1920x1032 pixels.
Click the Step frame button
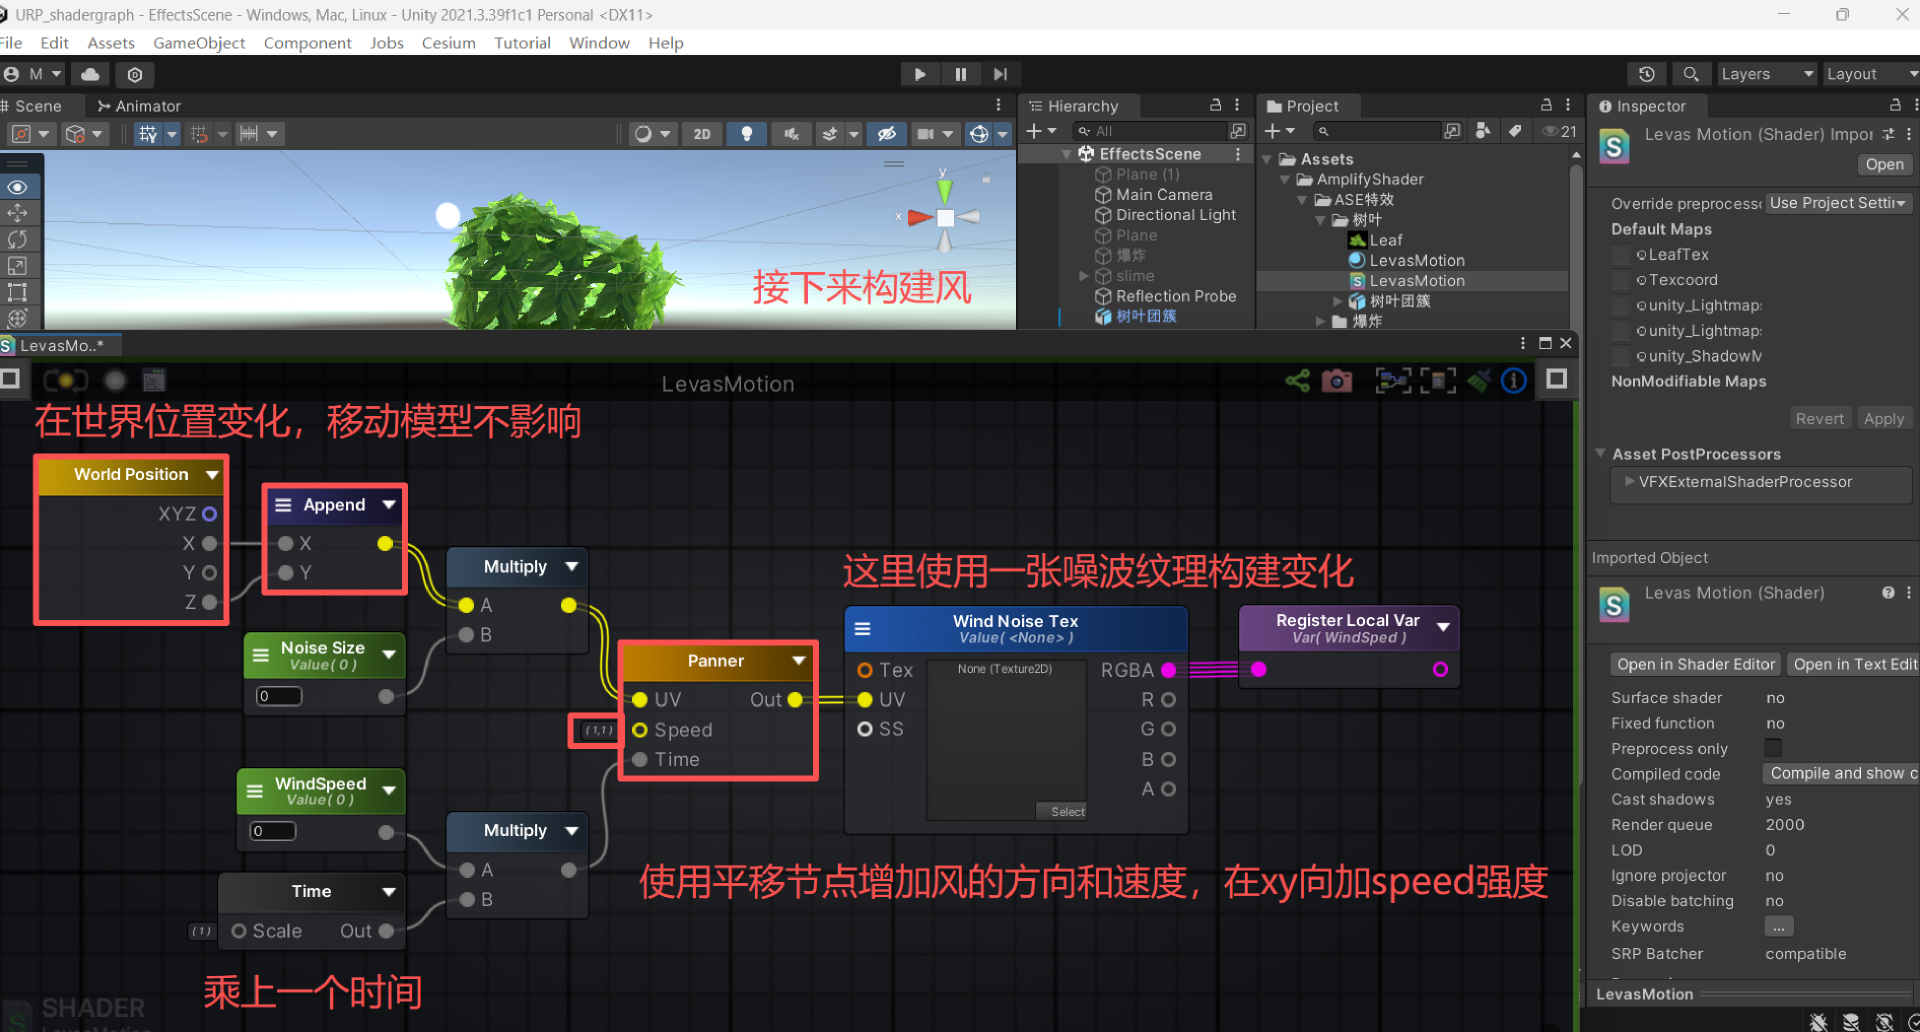[x=1000, y=74]
